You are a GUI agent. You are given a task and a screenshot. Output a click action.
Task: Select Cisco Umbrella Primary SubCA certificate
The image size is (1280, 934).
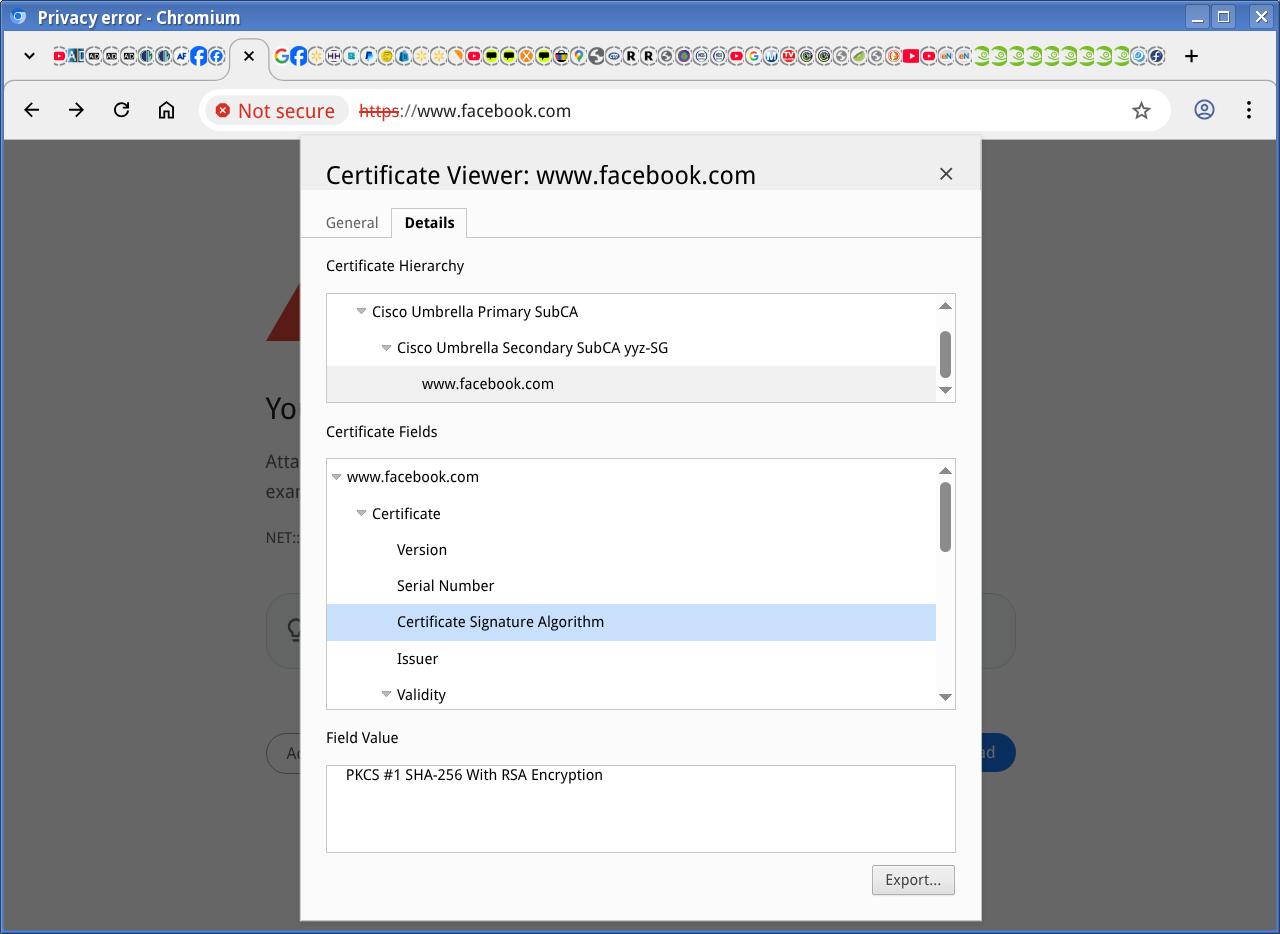tap(475, 312)
